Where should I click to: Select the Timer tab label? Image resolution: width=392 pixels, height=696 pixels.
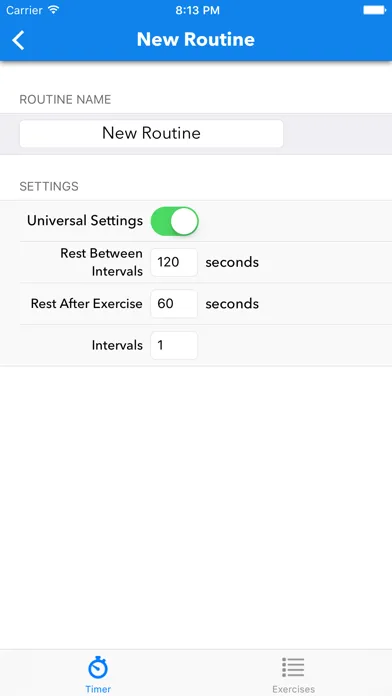[x=98, y=689]
